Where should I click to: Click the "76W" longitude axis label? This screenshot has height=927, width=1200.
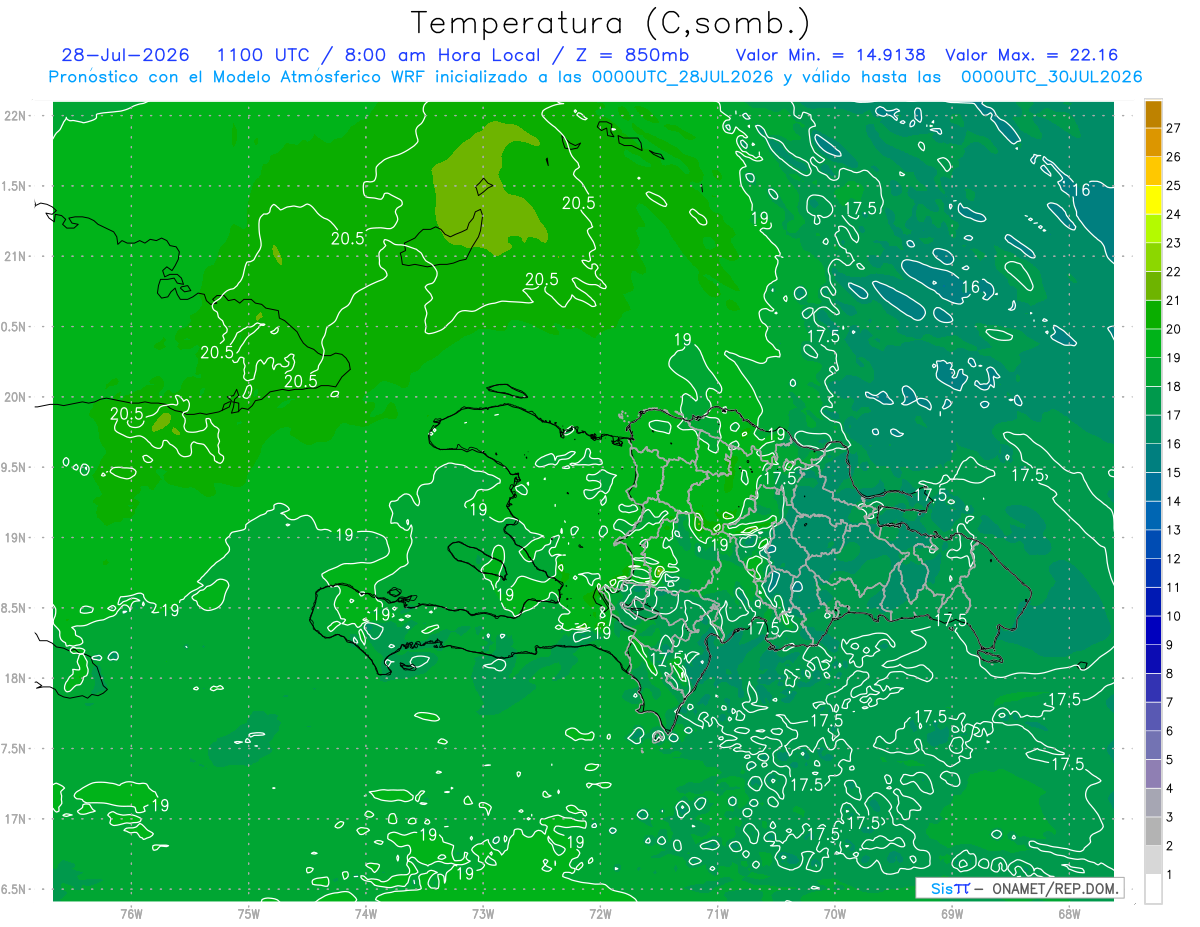[131, 913]
